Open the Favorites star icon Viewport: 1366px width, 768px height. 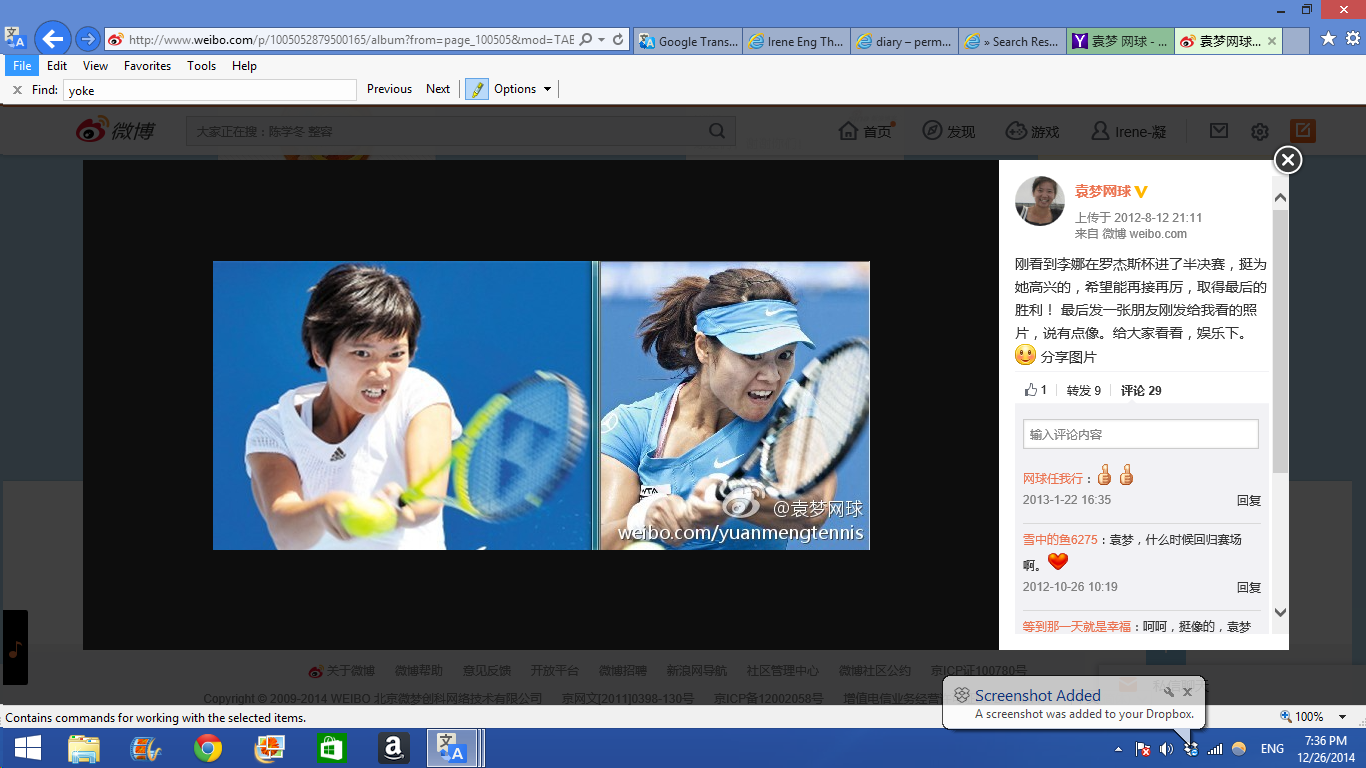pyautogui.click(x=1328, y=39)
